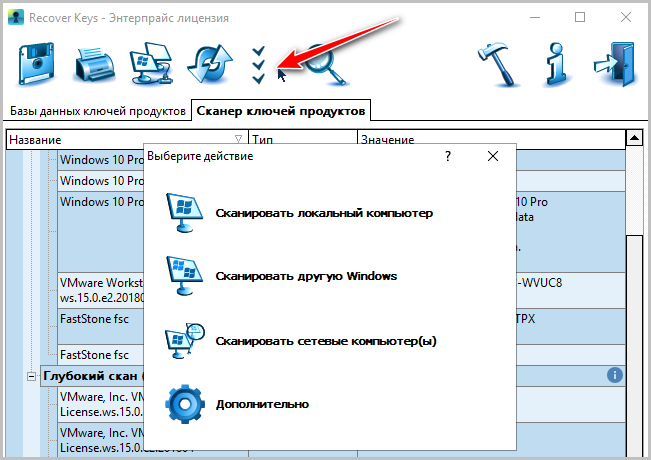Viewport: 651px width, 460px height.
Task: Select the first Windows 10 Pro row
Action: 101,160
